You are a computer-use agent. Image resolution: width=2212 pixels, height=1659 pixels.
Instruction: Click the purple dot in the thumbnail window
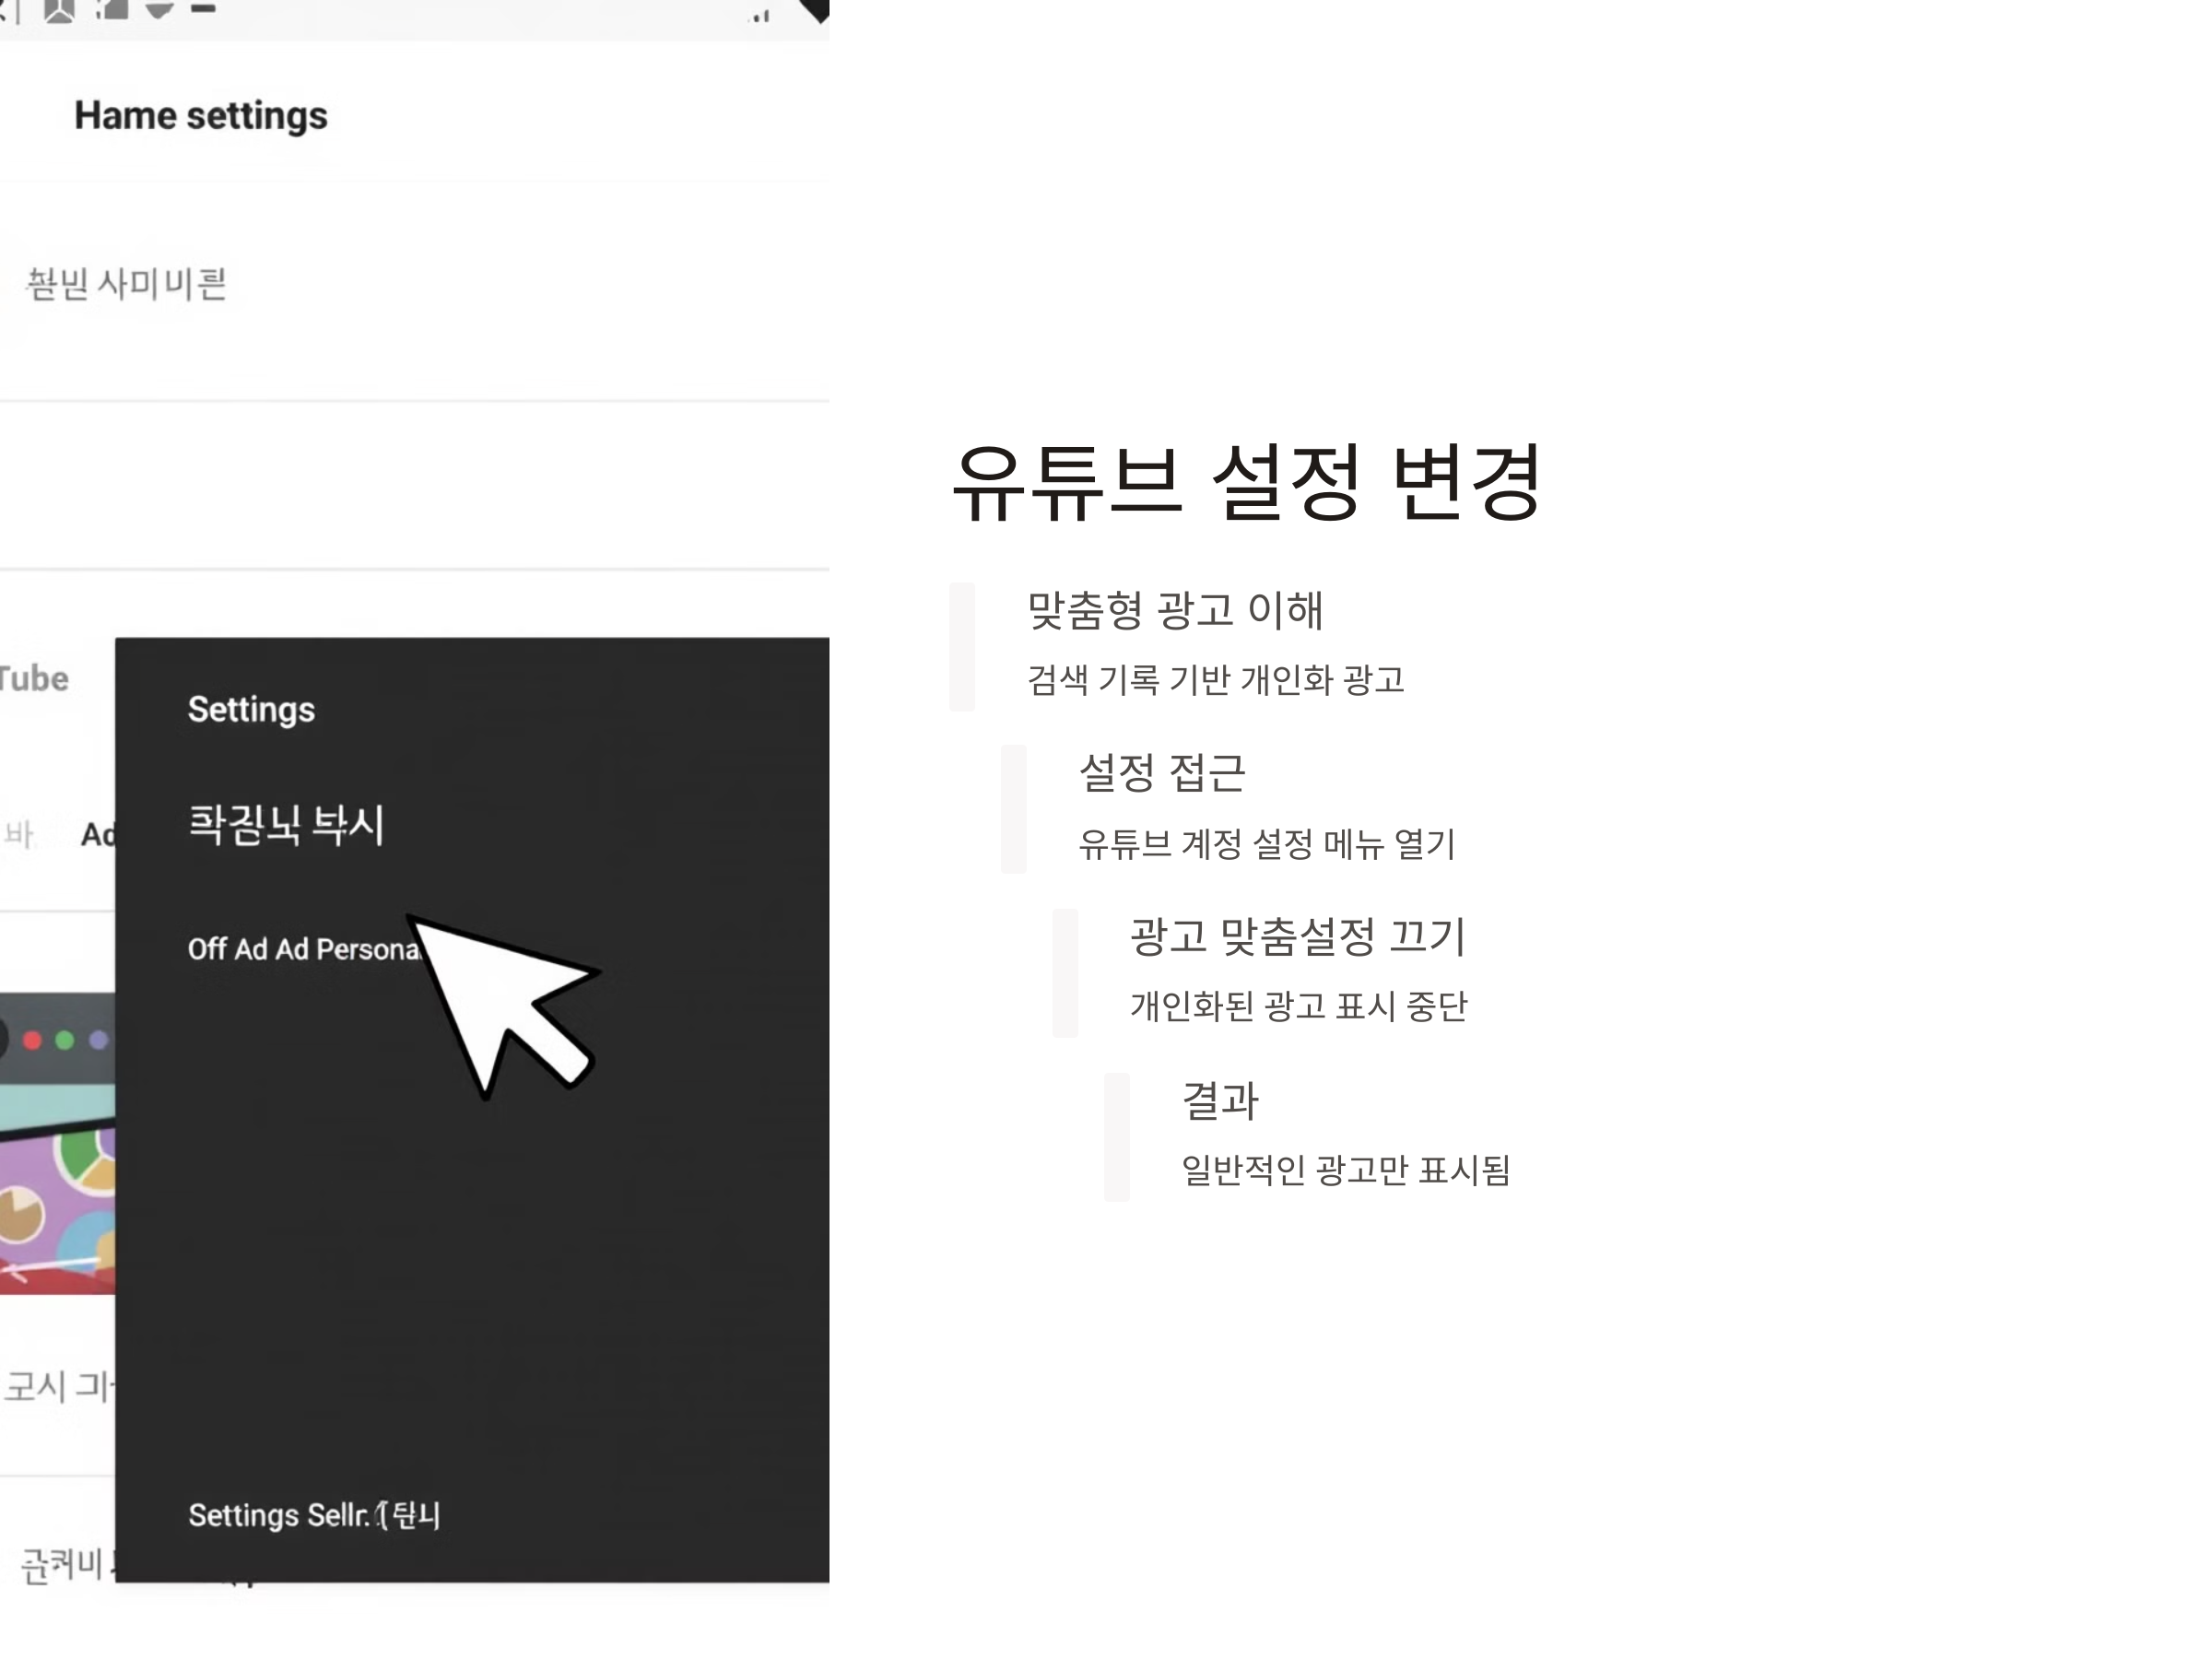click(x=98, y=1040)
